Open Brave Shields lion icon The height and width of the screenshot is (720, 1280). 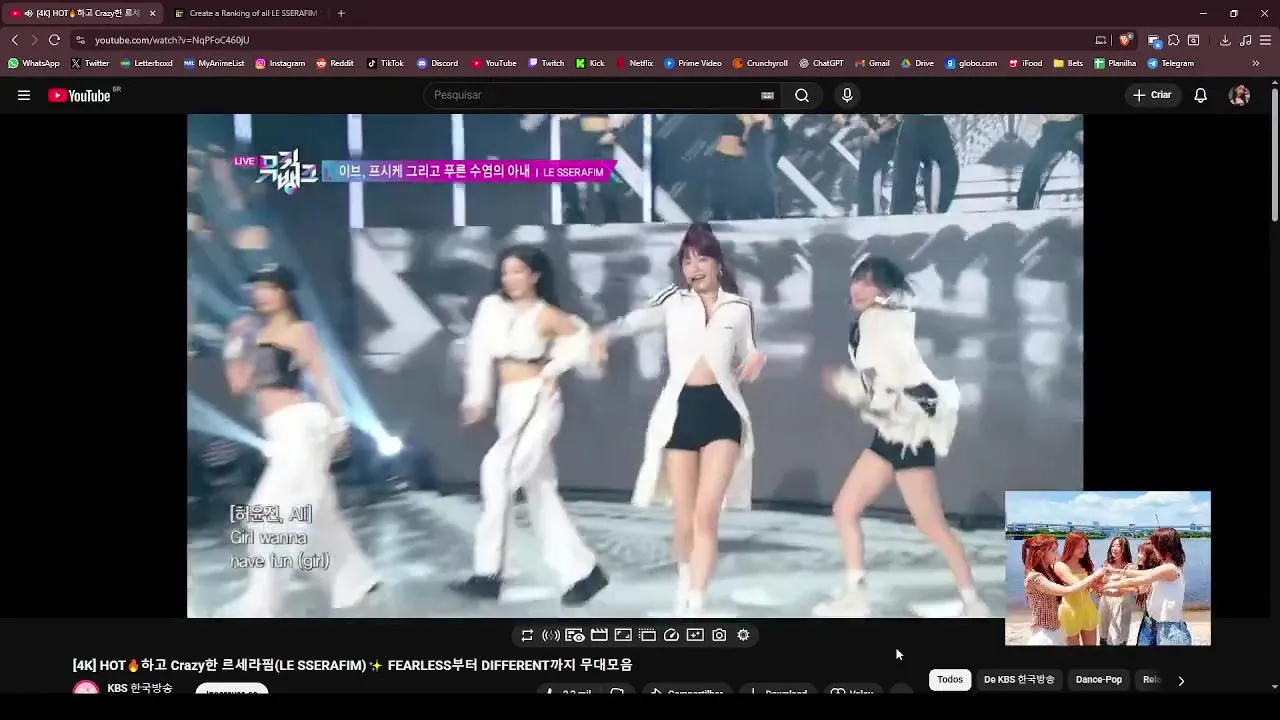point(1126,40)
